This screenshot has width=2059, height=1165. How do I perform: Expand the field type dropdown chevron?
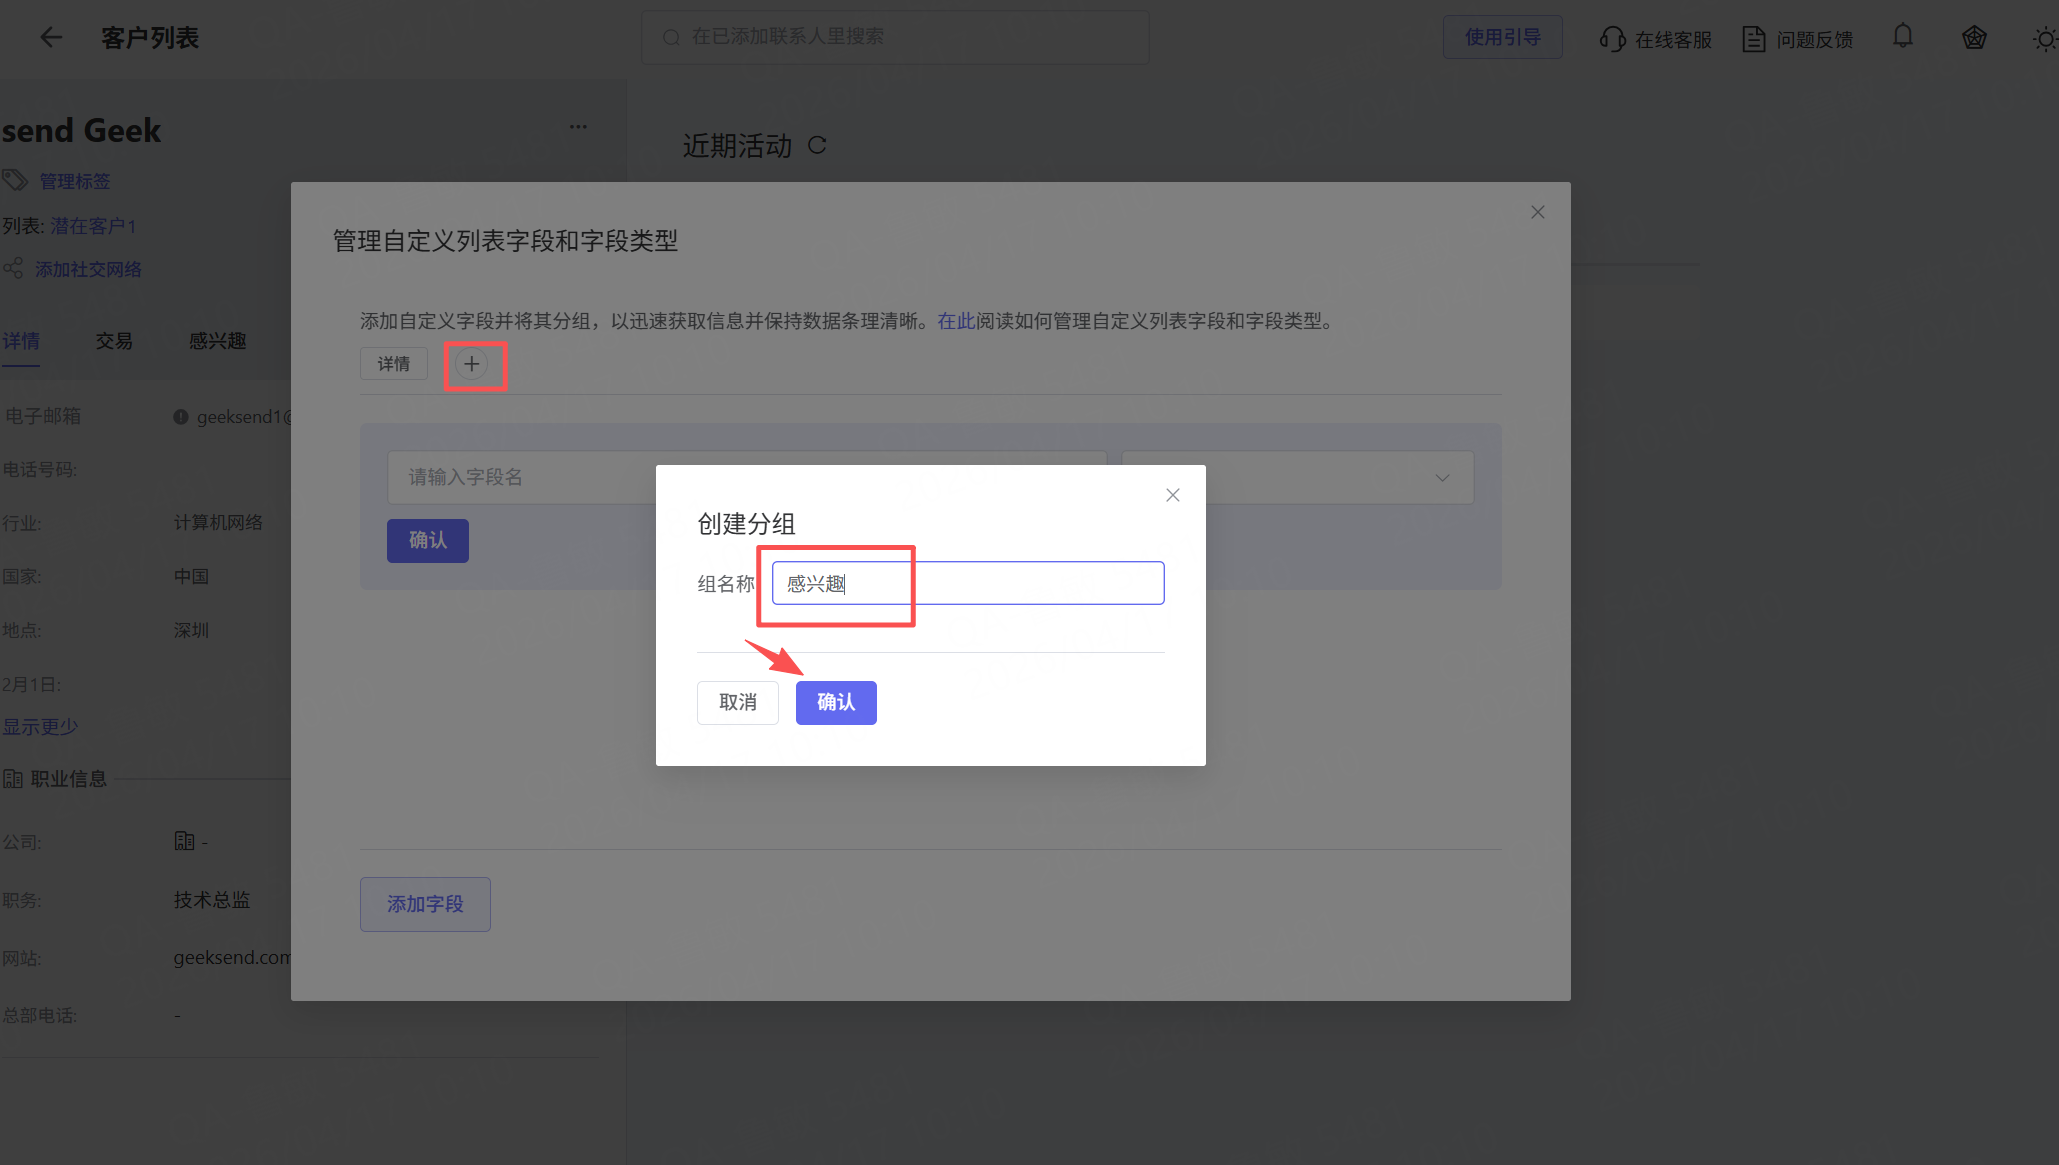[x=1441, y=478]
